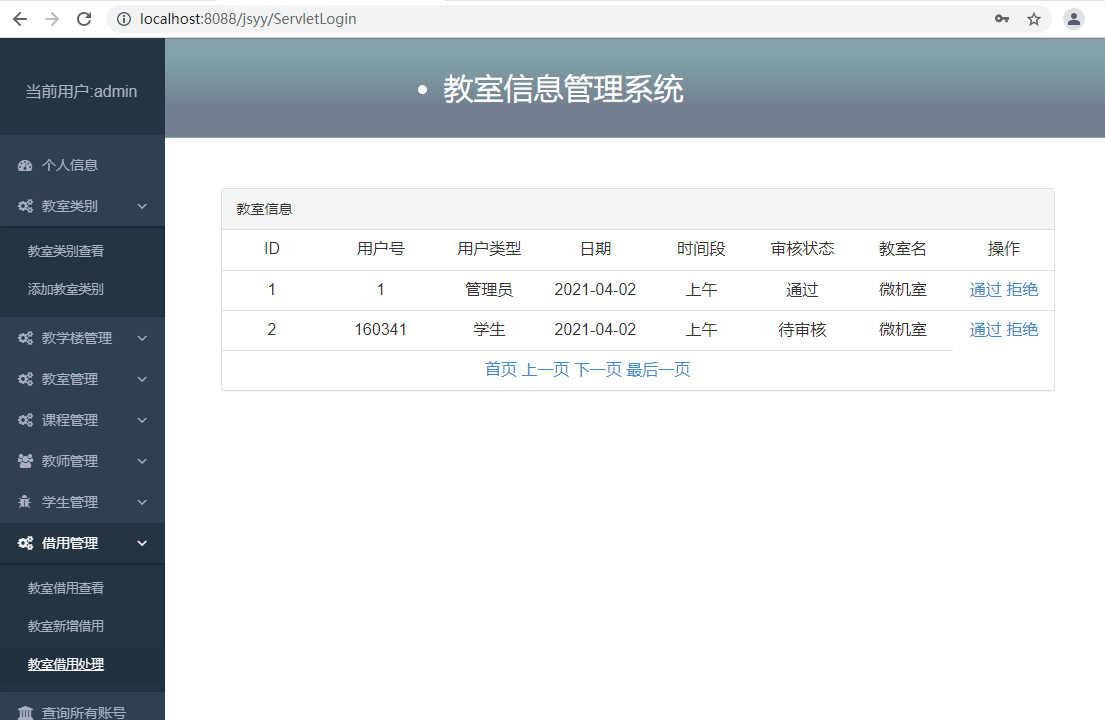Screen dimensions: 1105x720
Task: Go to 下一页 in pagination
Action: coord(598,369)
